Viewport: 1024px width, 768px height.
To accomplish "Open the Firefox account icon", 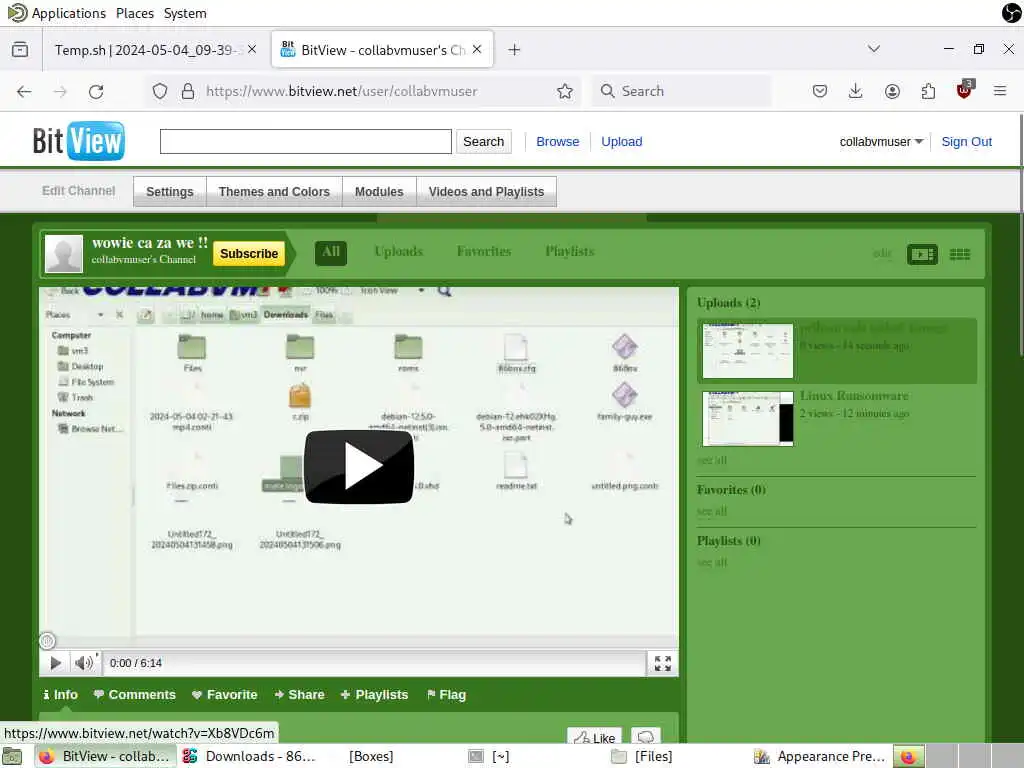I will pos(892,91).
